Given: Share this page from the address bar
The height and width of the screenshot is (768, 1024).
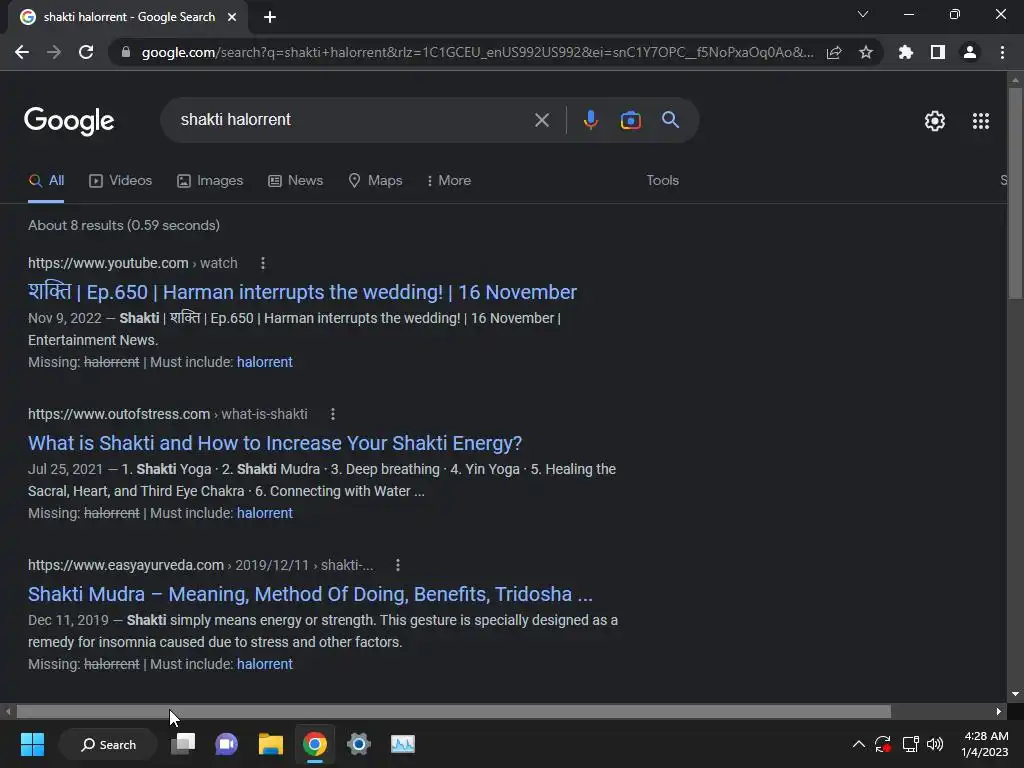Looking at the screenshot, I should (x=834, y=52).
